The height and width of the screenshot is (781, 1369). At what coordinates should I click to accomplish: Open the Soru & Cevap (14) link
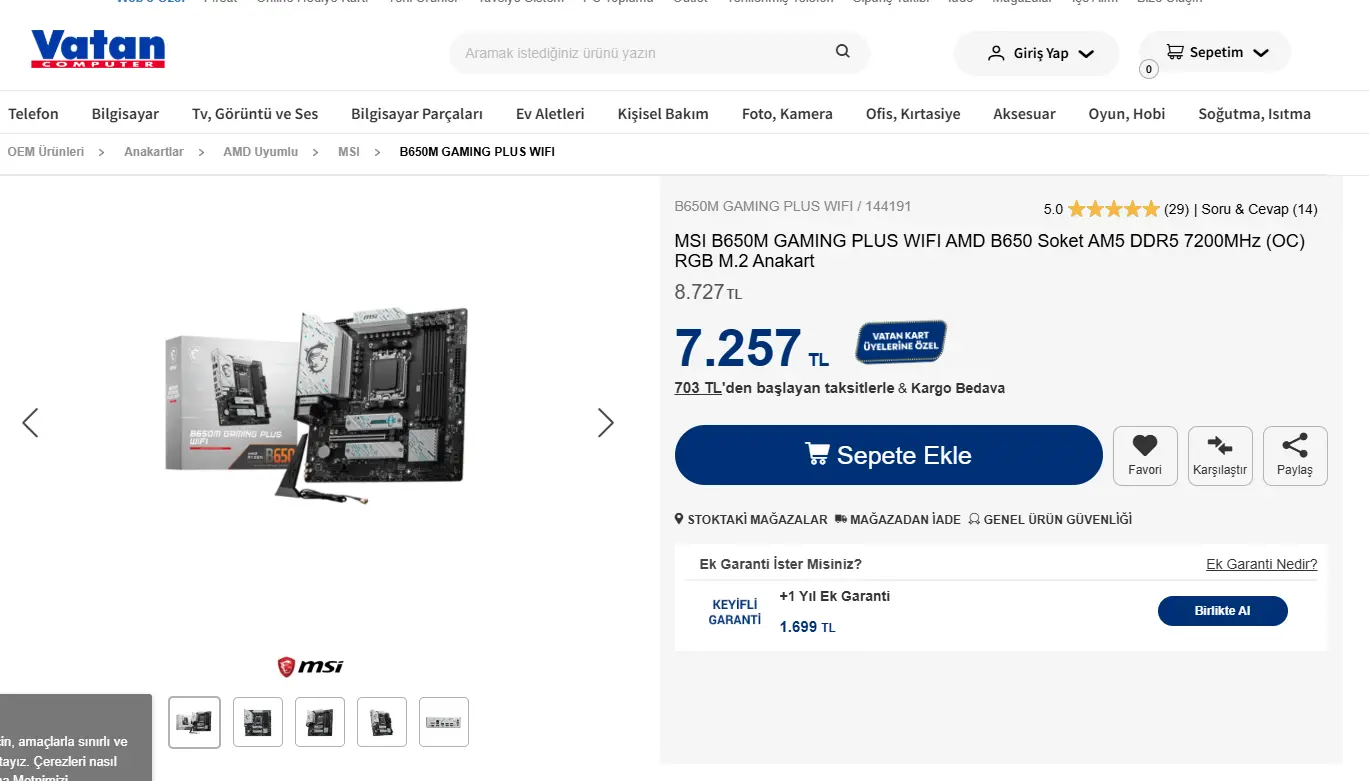point(1260,209)
